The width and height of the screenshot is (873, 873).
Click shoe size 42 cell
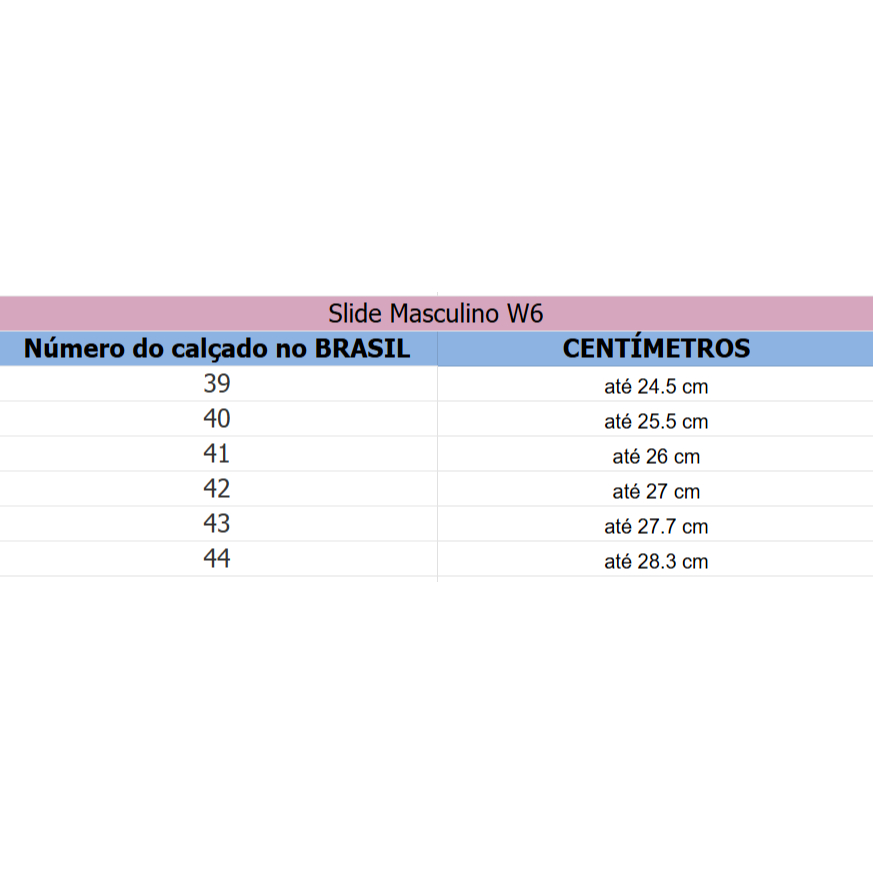217,489
